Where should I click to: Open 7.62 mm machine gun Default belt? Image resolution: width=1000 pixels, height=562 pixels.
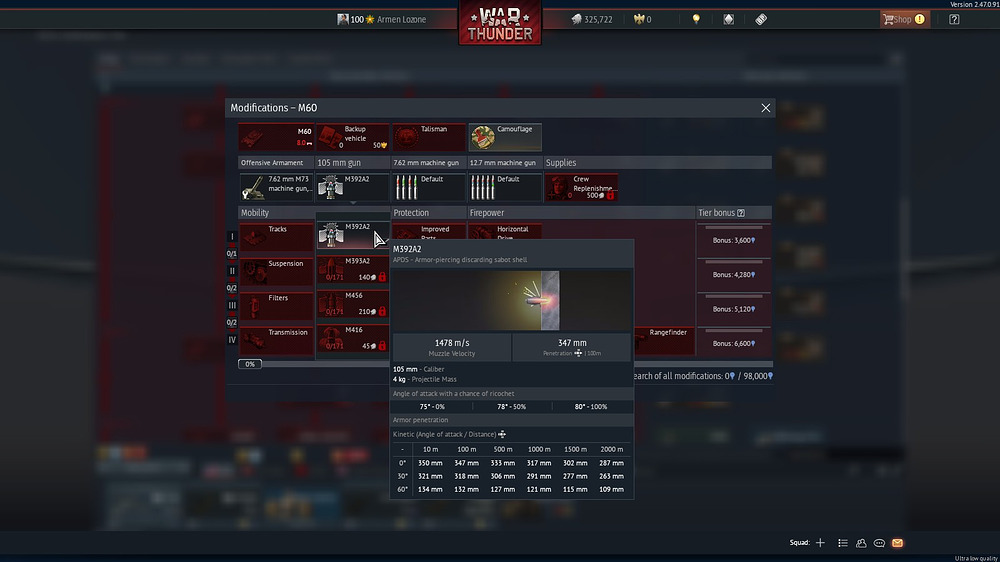tap(429, 188)
